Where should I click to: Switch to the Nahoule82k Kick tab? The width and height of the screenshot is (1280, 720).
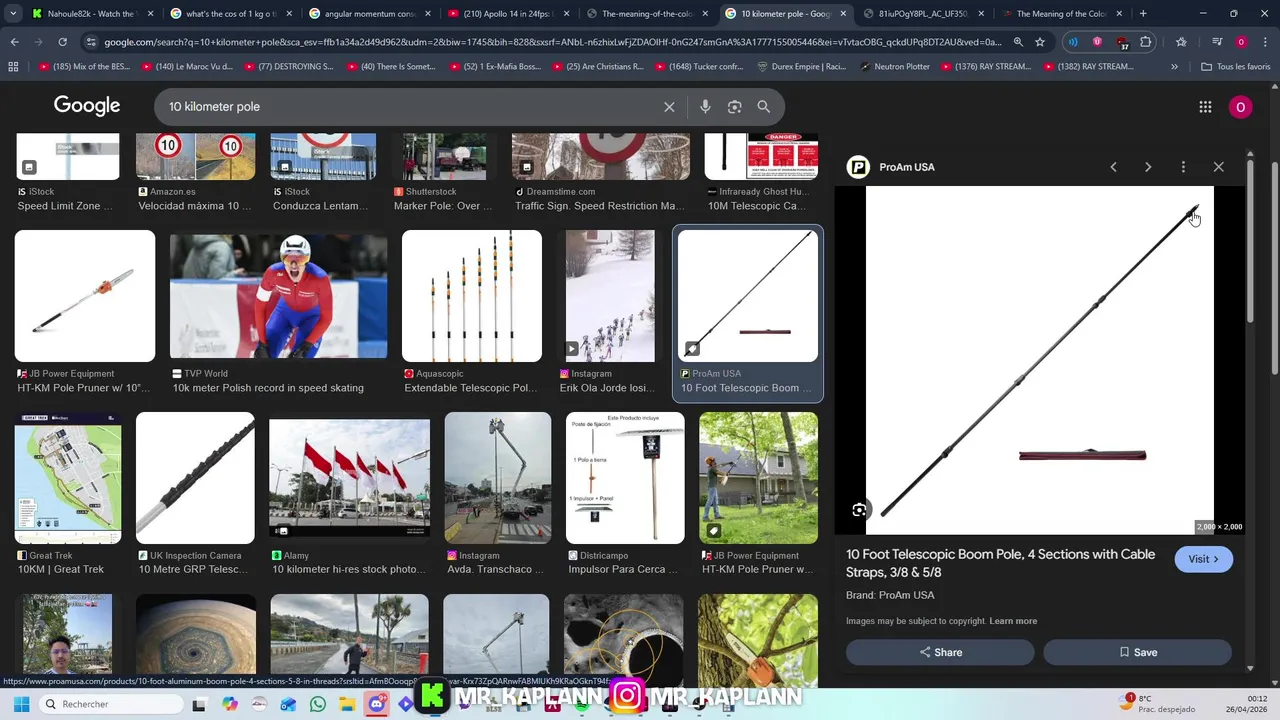click(88, 14)
